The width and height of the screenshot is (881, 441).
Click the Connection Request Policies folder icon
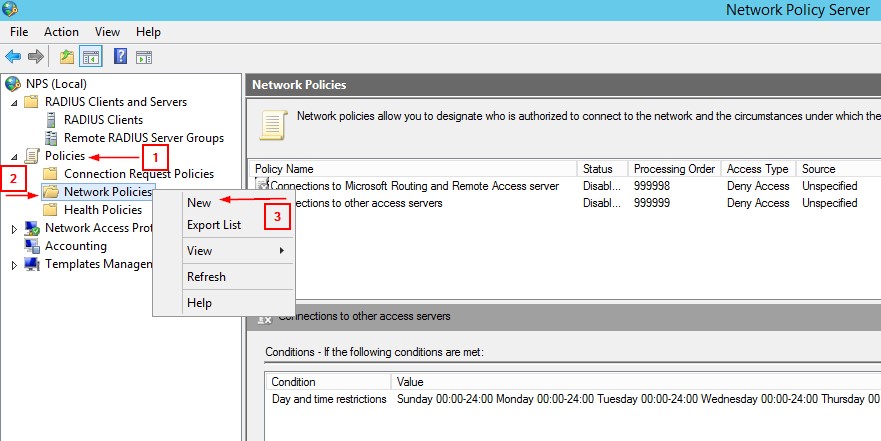pos(51,174)
